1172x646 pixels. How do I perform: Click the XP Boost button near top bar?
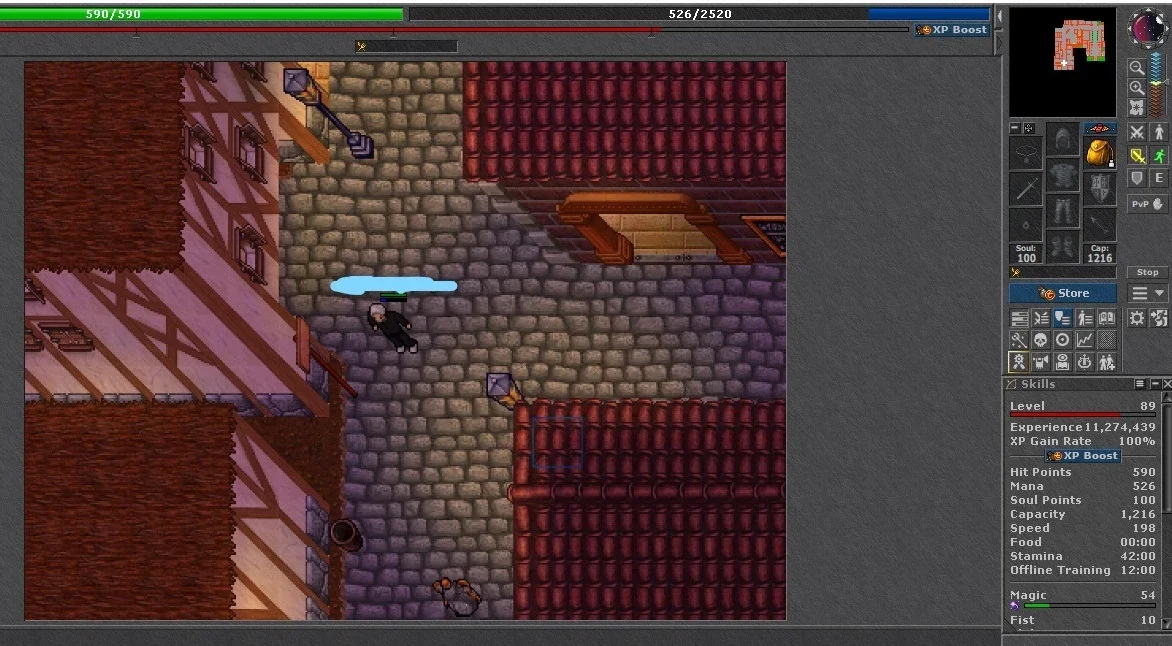coord(952,30)
